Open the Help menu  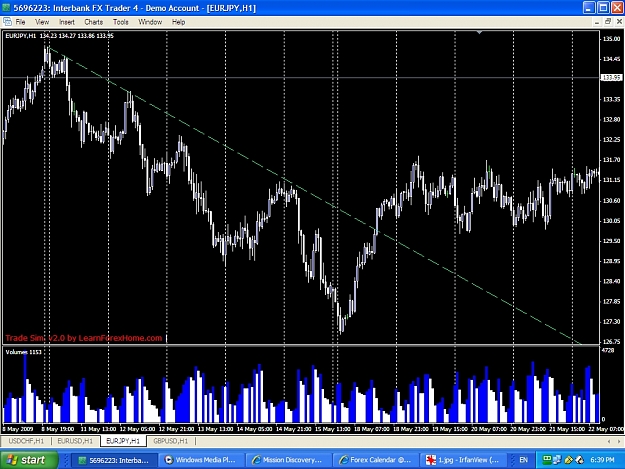(178, 22)
